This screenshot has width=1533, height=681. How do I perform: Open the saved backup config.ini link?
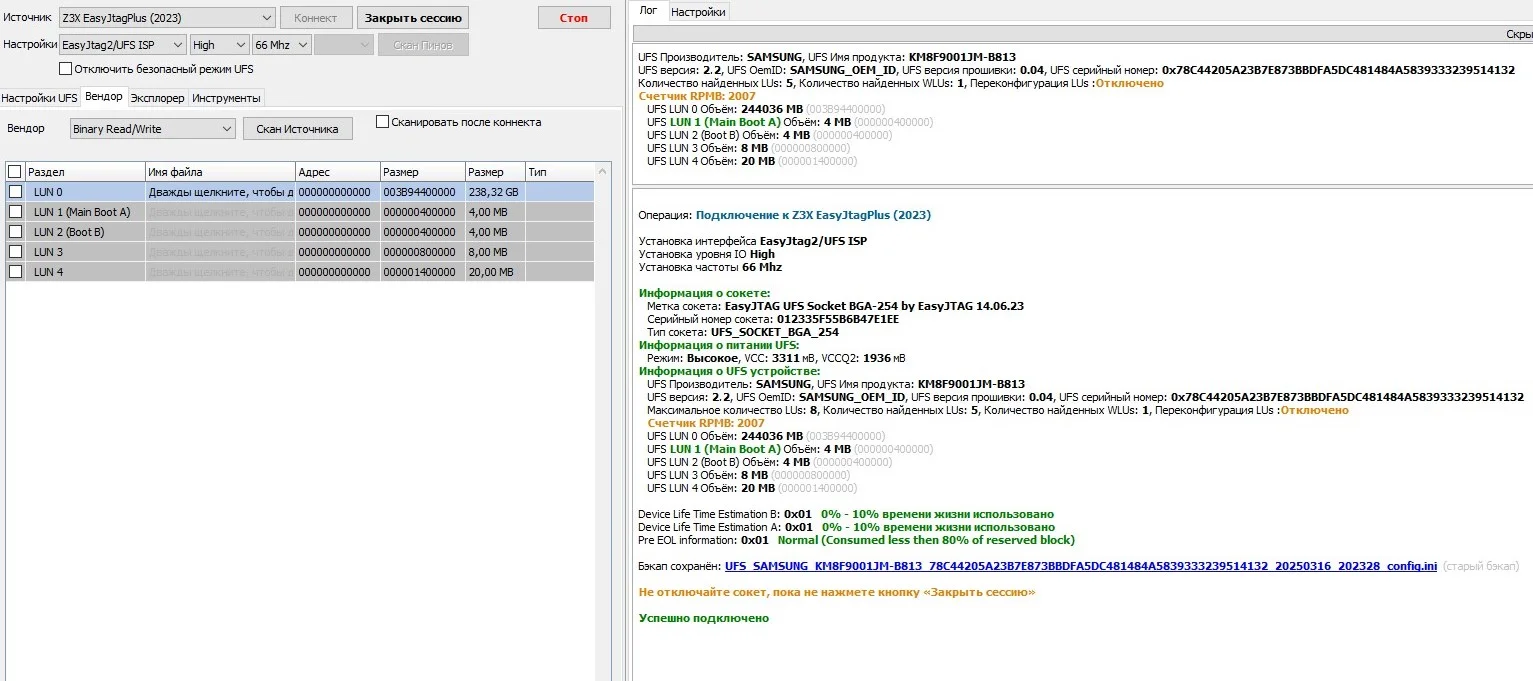click(1080, 566)
